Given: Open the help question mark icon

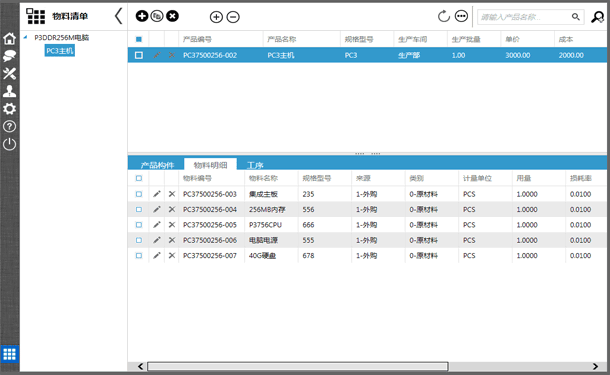Looking at the screenshot, I should [9, 126].
